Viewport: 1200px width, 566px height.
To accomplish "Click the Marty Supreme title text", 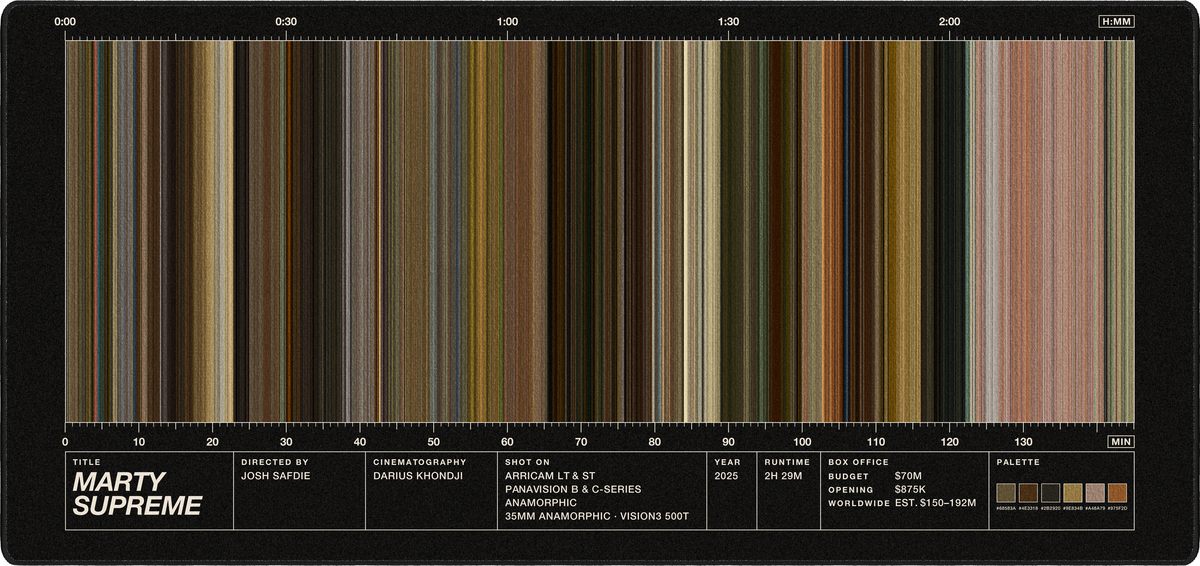I will (136, 494).
